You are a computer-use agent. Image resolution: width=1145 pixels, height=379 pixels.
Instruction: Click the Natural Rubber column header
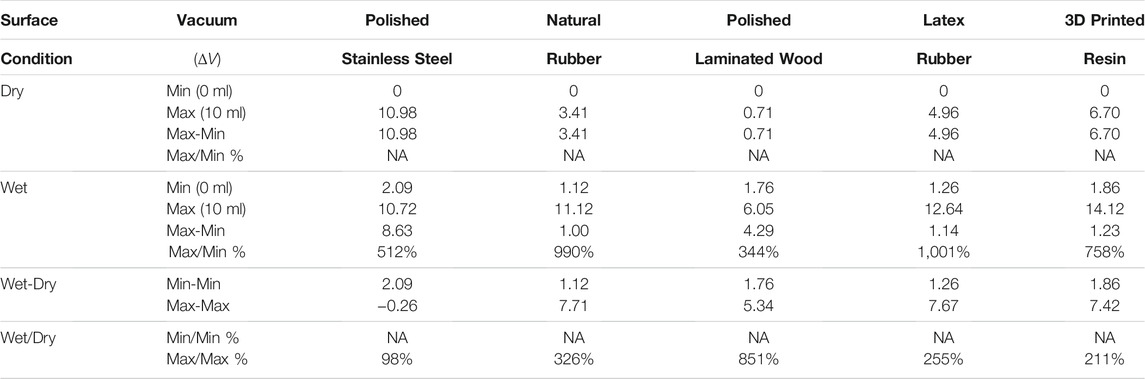(x=573, y=40)
